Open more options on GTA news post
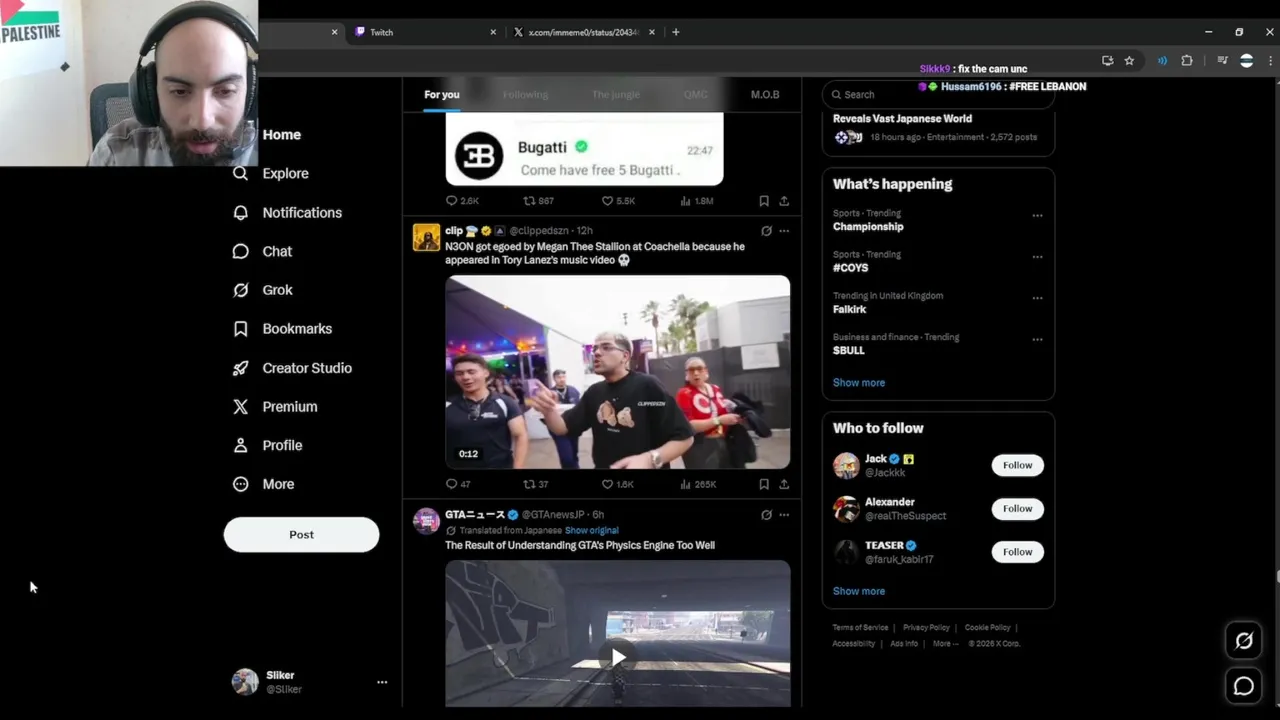The width and height of the screenshot is (1280, 720). pyautogui.click(x=784, y=515)
